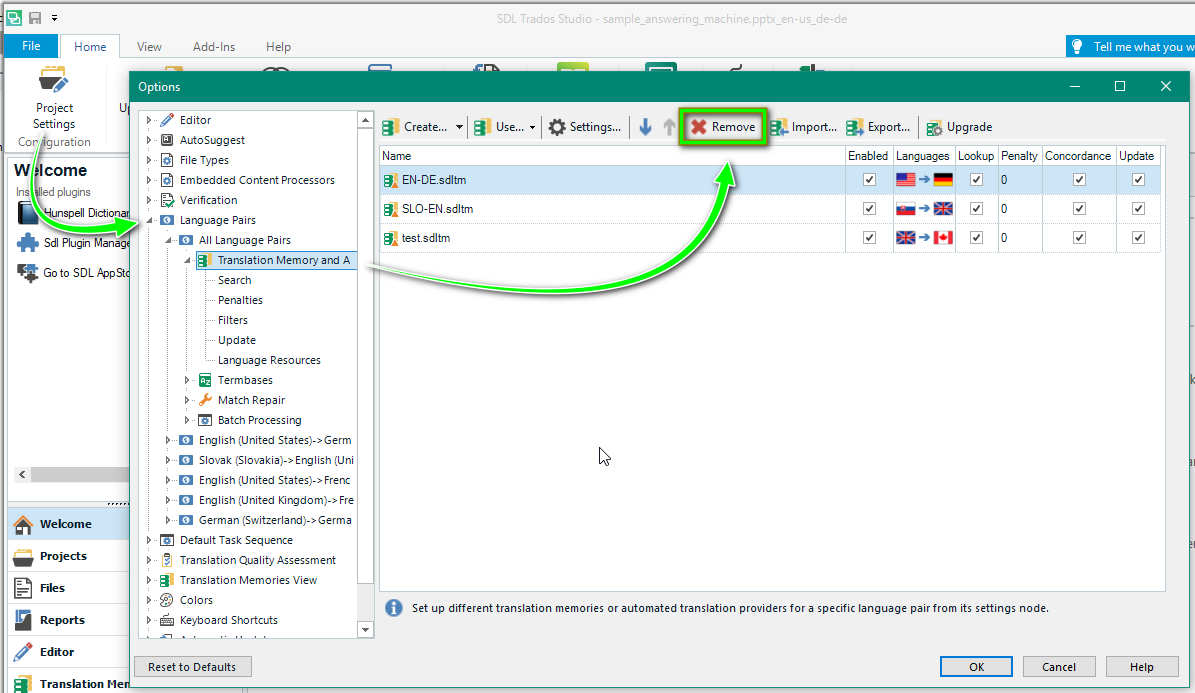The image size is (1195, 693).
Task: Uncheck Enabled for EN-DE.sdltm
Action: [869, 180]
